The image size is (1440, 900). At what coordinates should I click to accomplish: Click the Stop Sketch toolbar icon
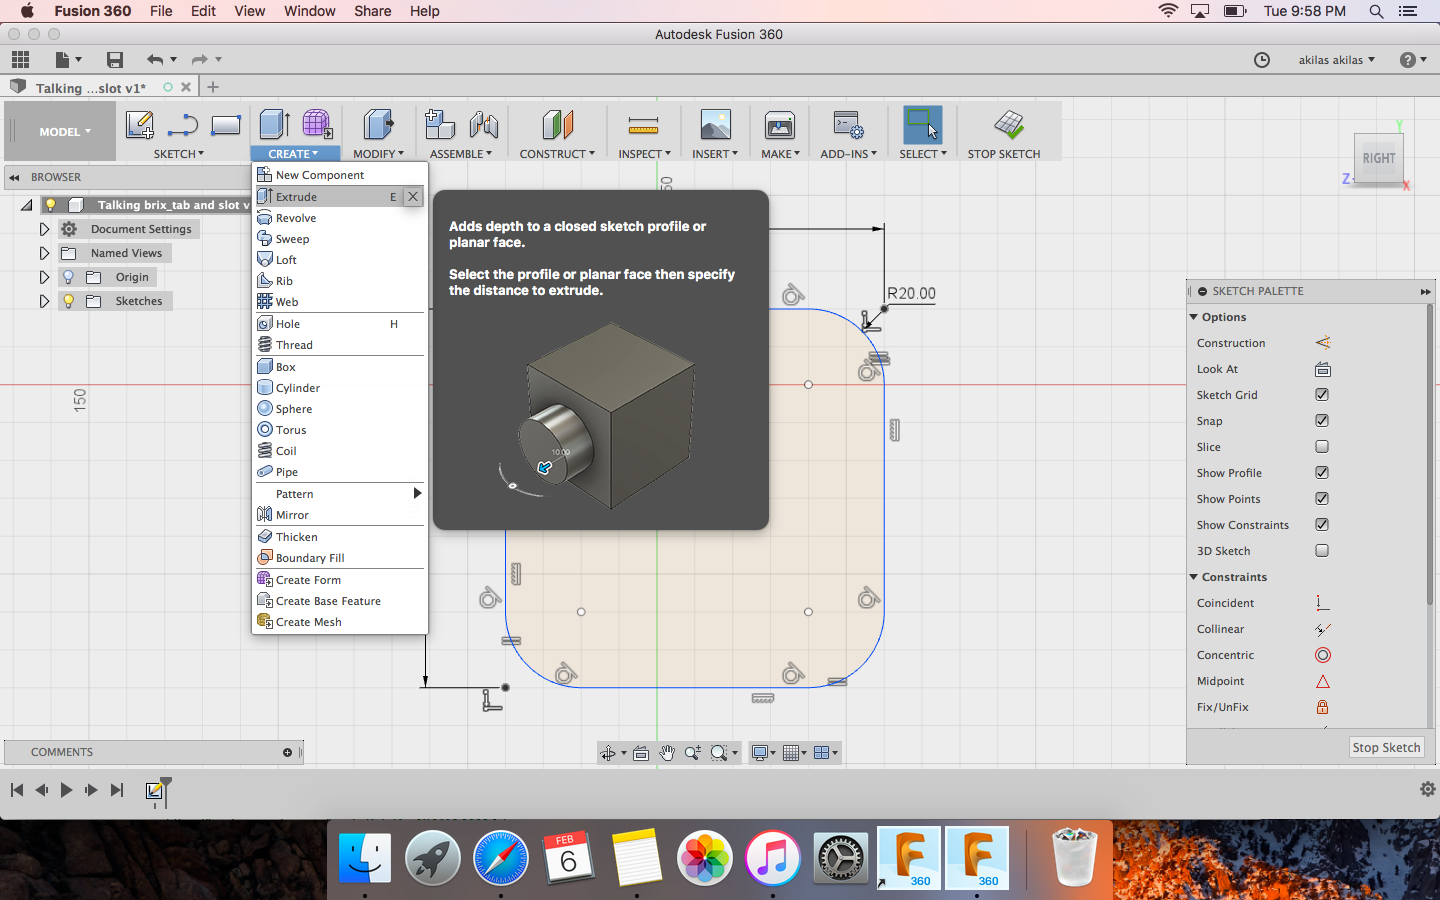click(x=1008, y=126)
